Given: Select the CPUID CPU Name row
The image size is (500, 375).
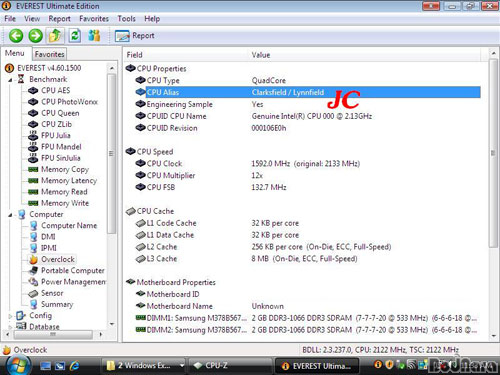Looking at the screenshot, I should [303, 116].
